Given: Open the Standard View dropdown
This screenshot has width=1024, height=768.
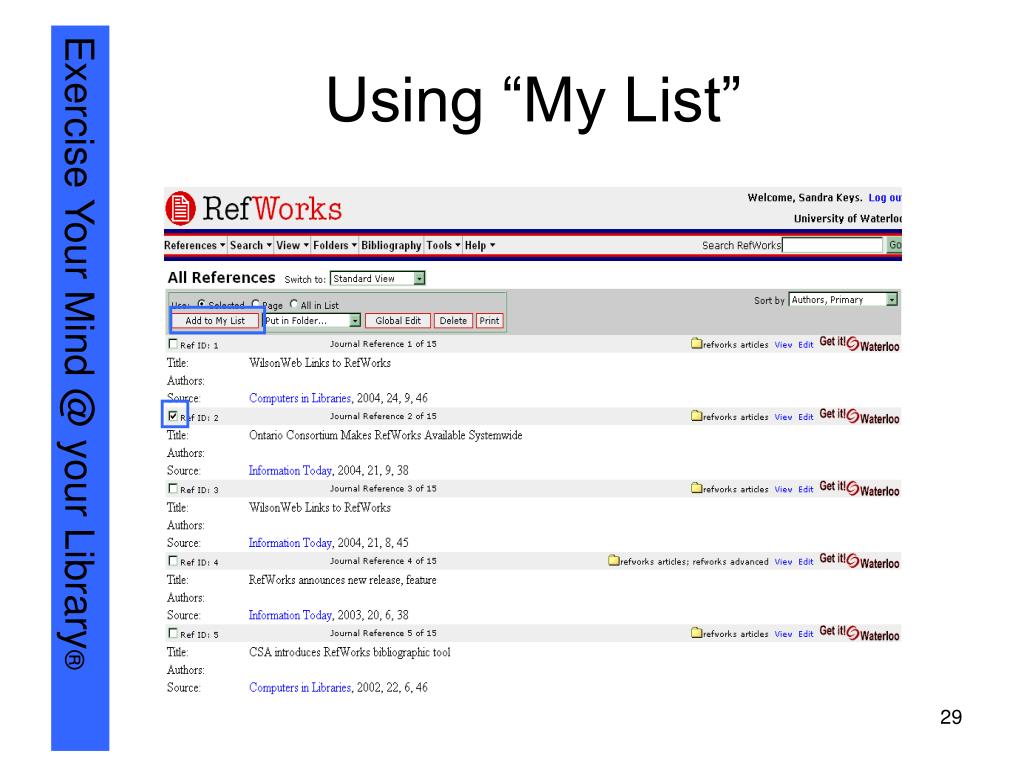Looking at the screenshot, I should point(377,278).
